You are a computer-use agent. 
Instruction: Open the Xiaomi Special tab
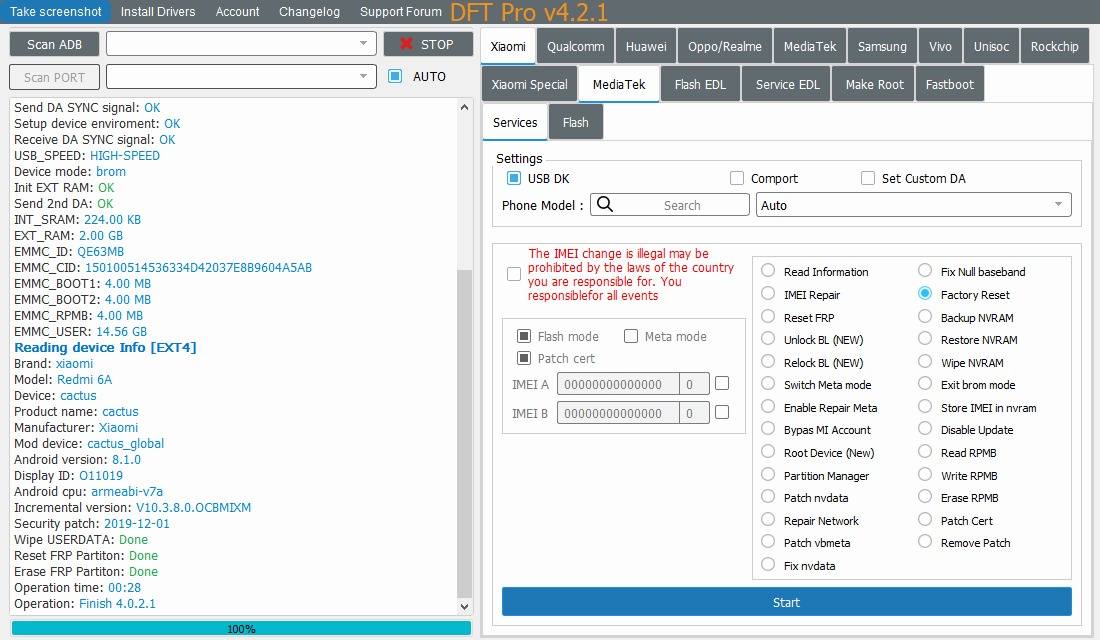(530, 84)
